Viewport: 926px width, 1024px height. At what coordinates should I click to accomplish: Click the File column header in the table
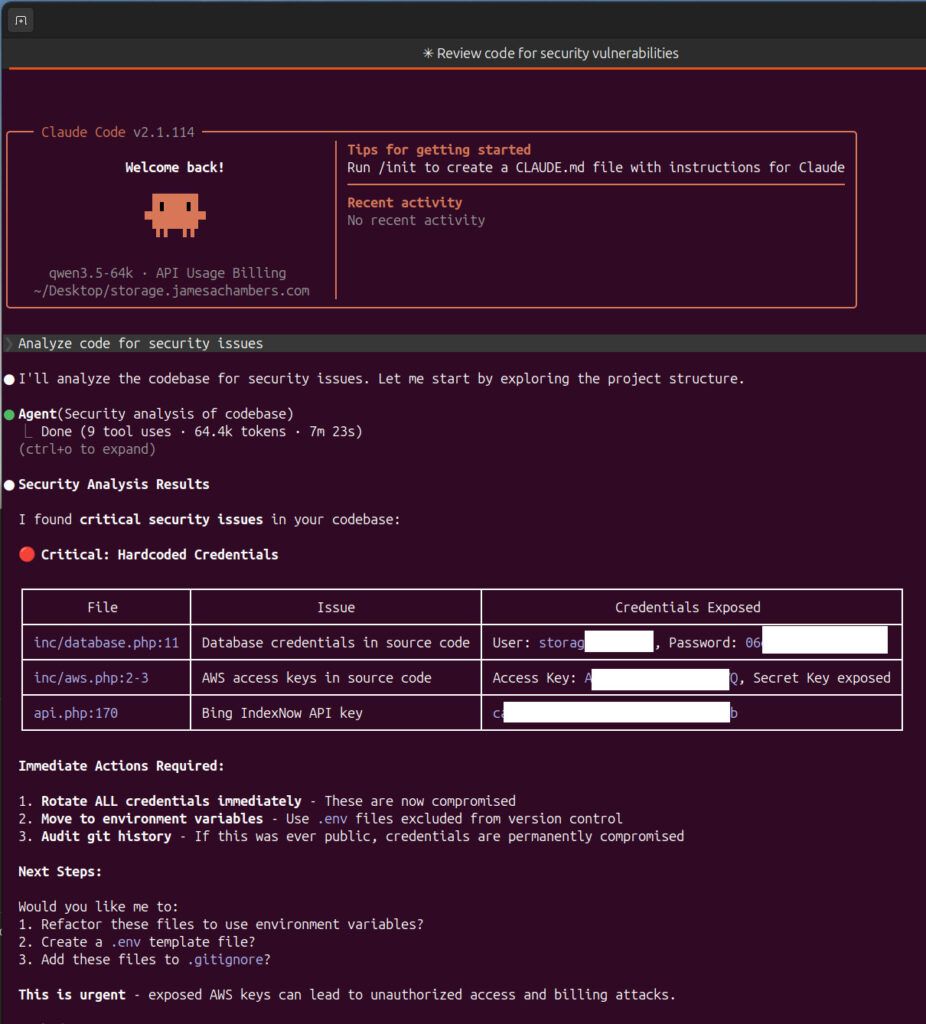(x=103, y=606)
